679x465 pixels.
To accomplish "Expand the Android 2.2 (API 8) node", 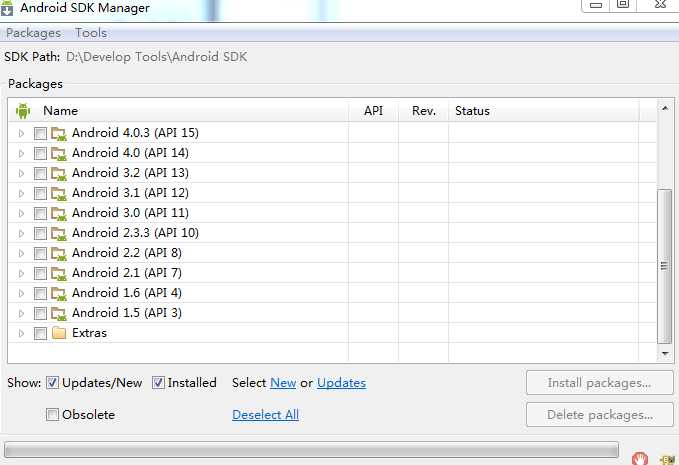I will point(21,253).
